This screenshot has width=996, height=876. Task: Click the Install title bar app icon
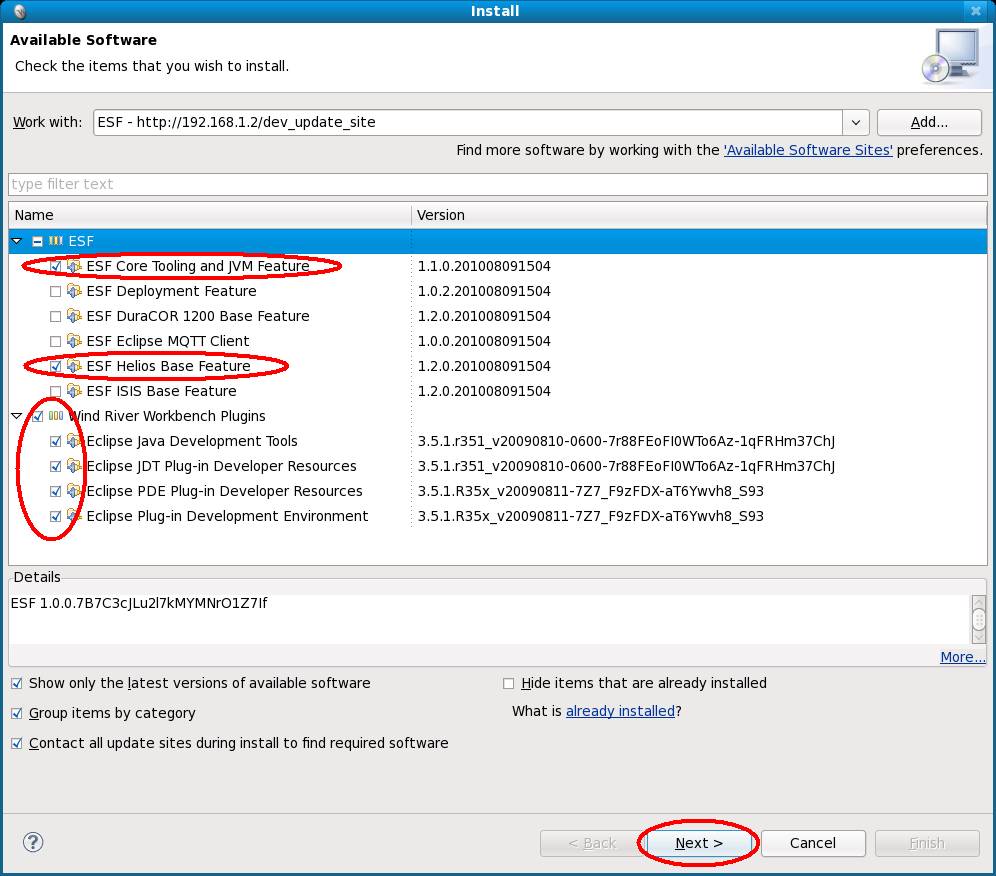point(19,10)
